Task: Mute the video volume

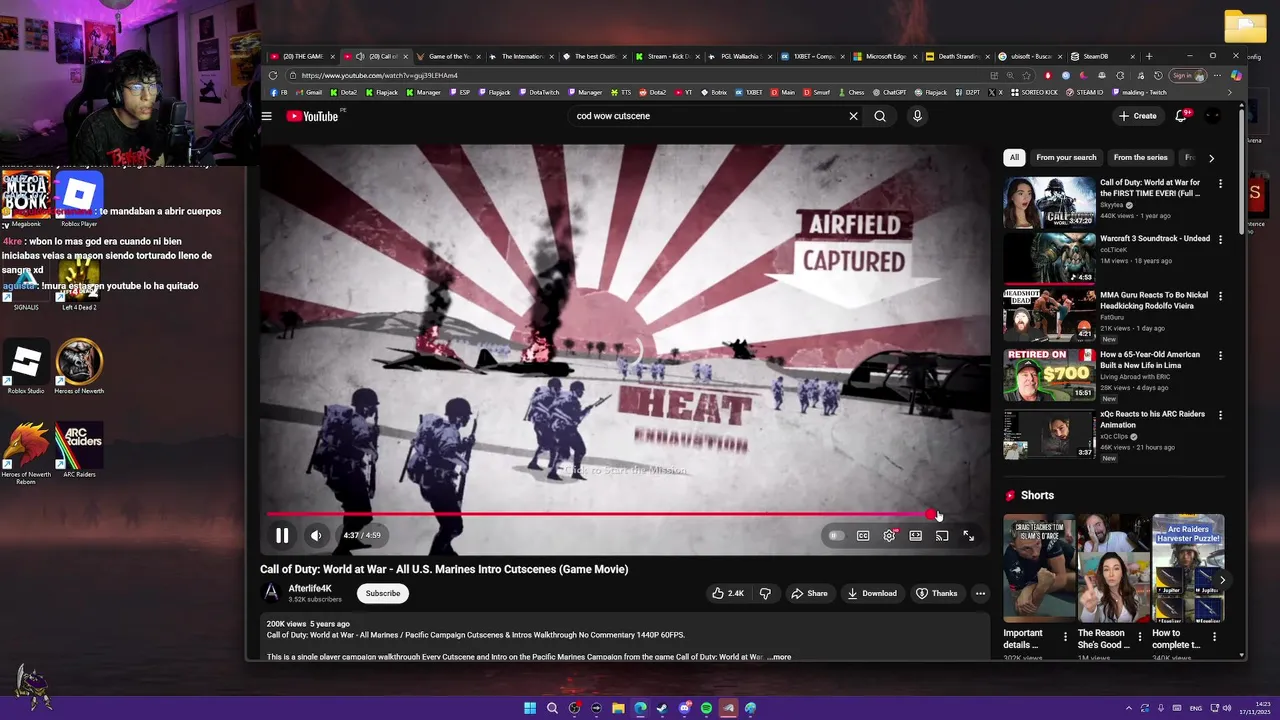Action: pyautogui.click(x=316, y=536)
